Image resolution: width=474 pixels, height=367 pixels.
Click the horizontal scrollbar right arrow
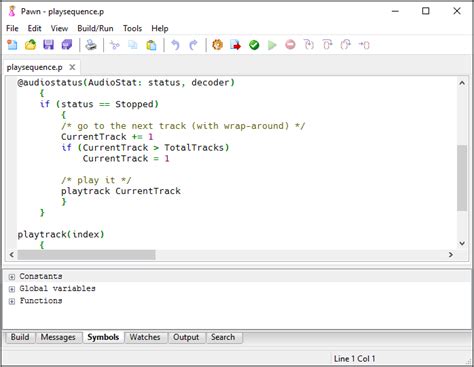tap(451, 255)
